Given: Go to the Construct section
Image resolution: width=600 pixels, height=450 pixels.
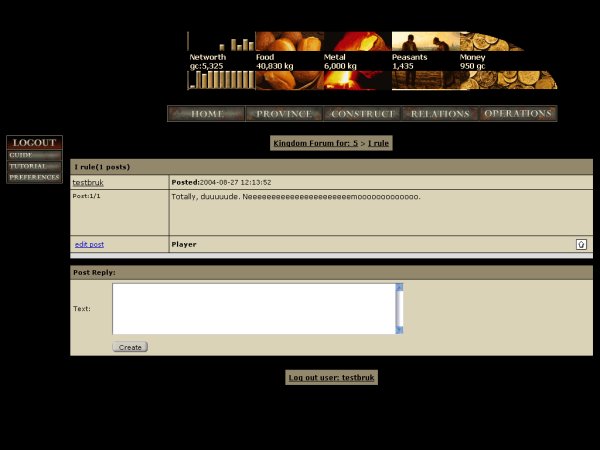Looking at the screenshot, I should [362, 114].
